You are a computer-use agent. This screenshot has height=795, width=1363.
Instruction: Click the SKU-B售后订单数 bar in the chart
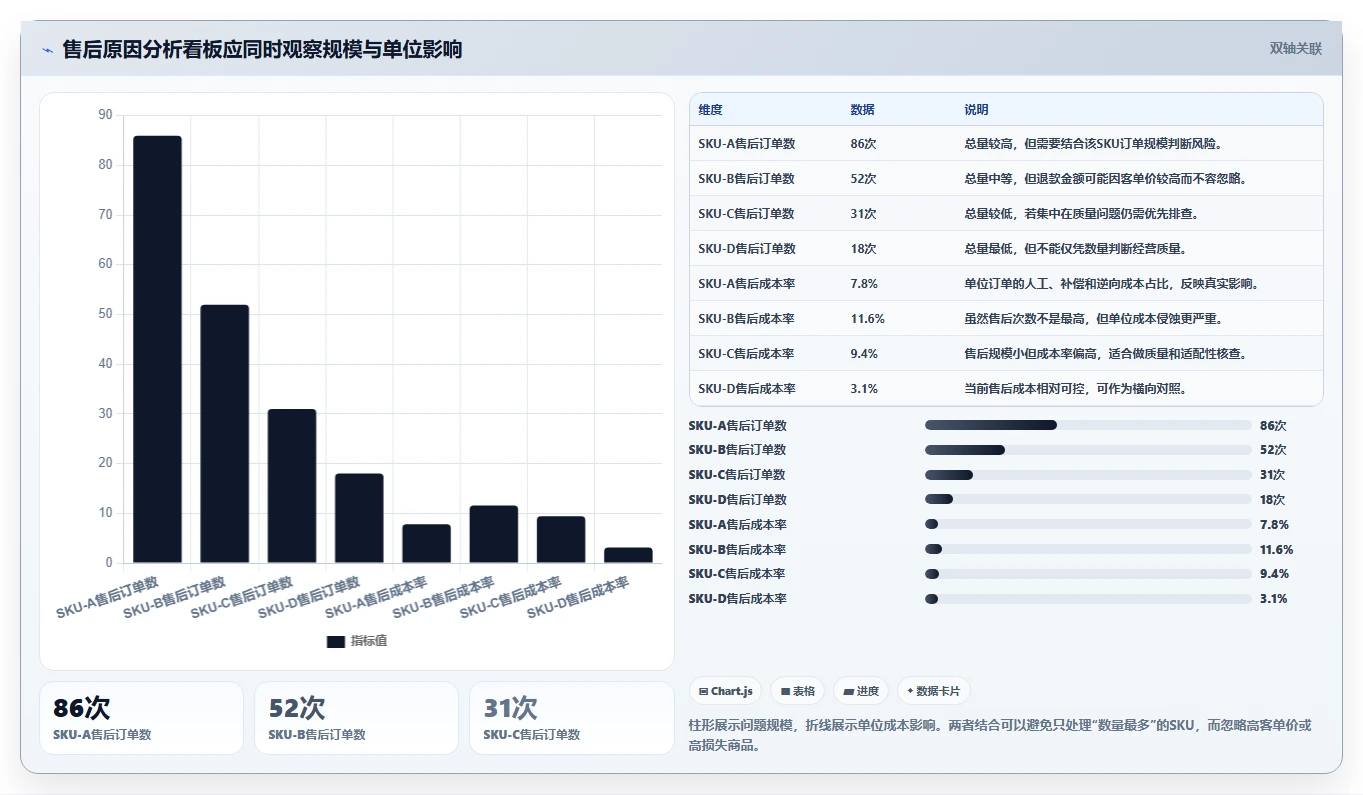(224, 434)
